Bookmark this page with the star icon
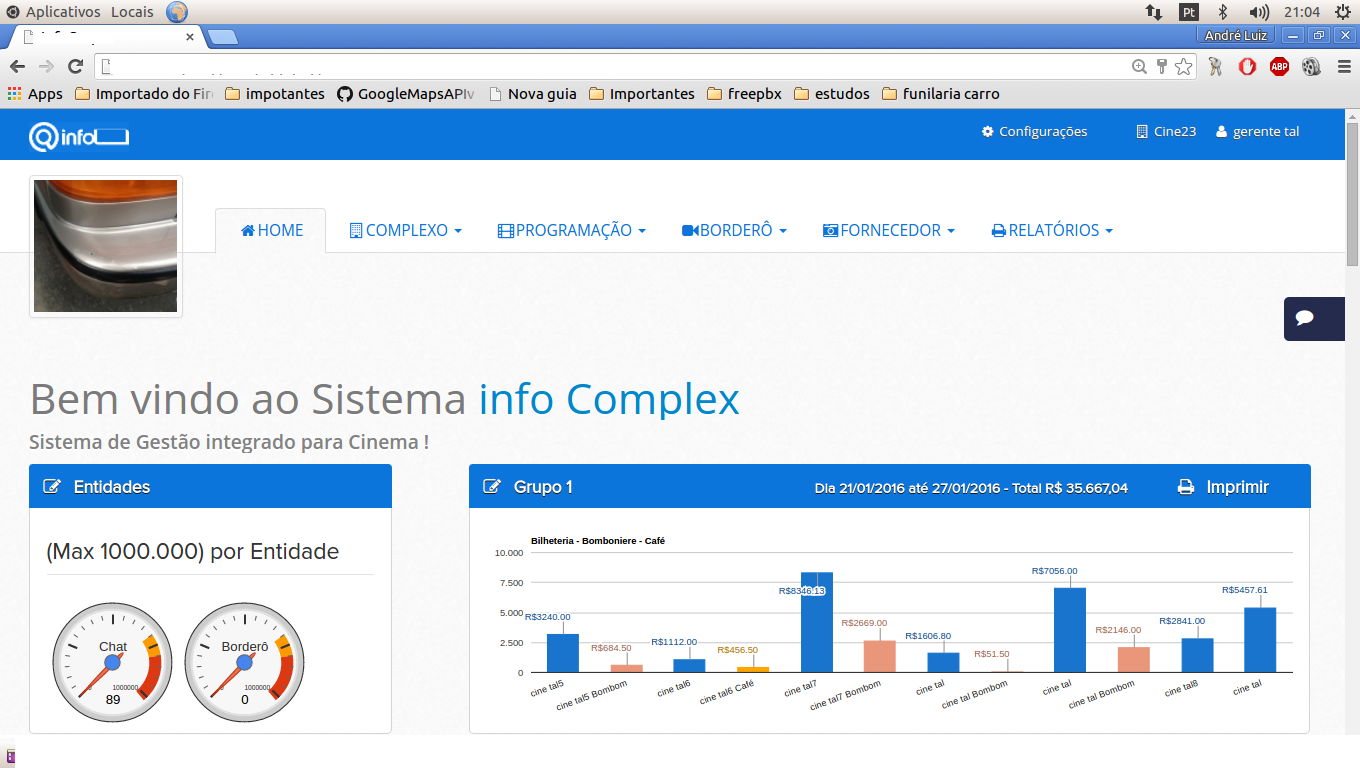Viewport: 1360px width, 768px height. [1184, 67]
